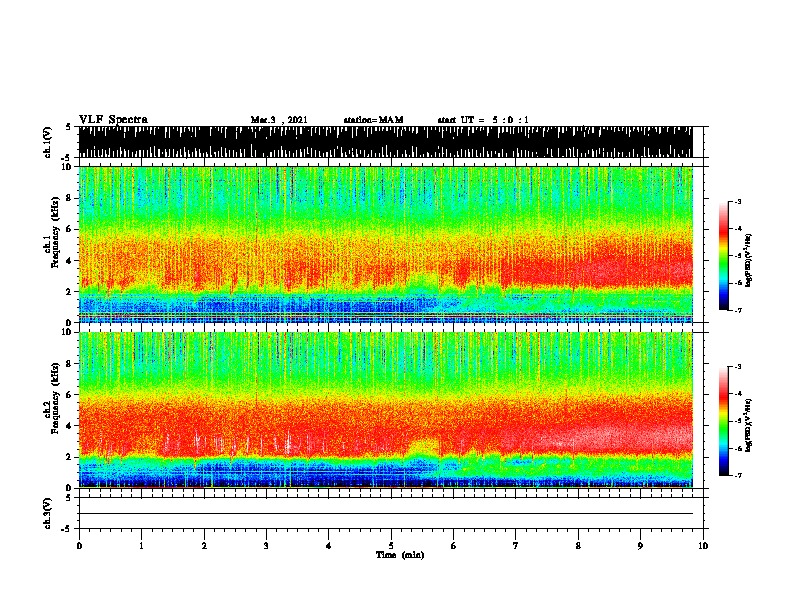
Task: Click the "ch.3(V)" axis label
Action: 47,513
